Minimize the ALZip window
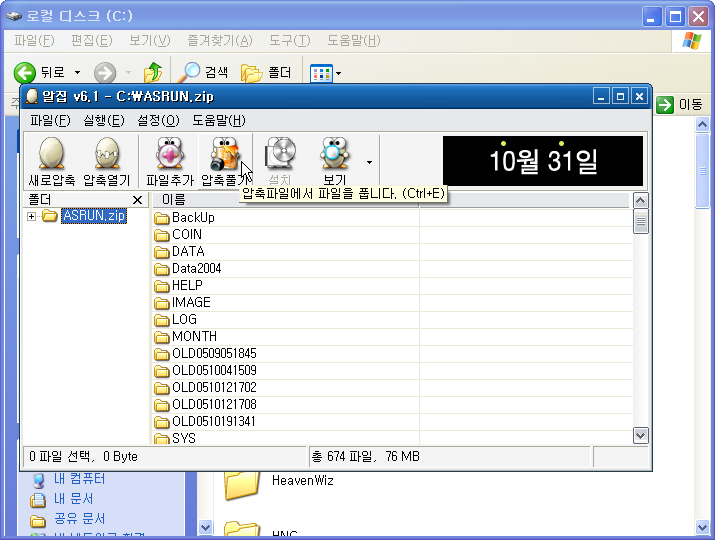715x540 pixels. point(601,97)
